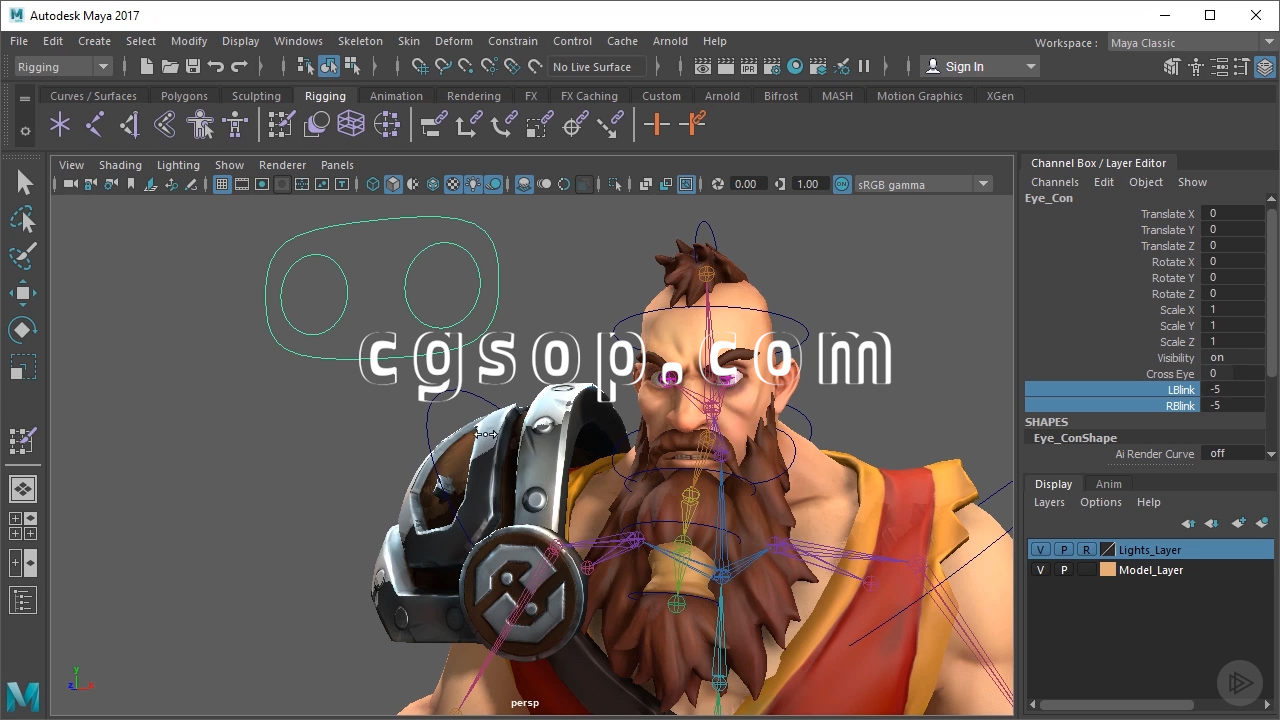Toggle the Character Controls icon
Image resolution: width=1280 pixels, height=720 pixels.
coord(1196,67)
